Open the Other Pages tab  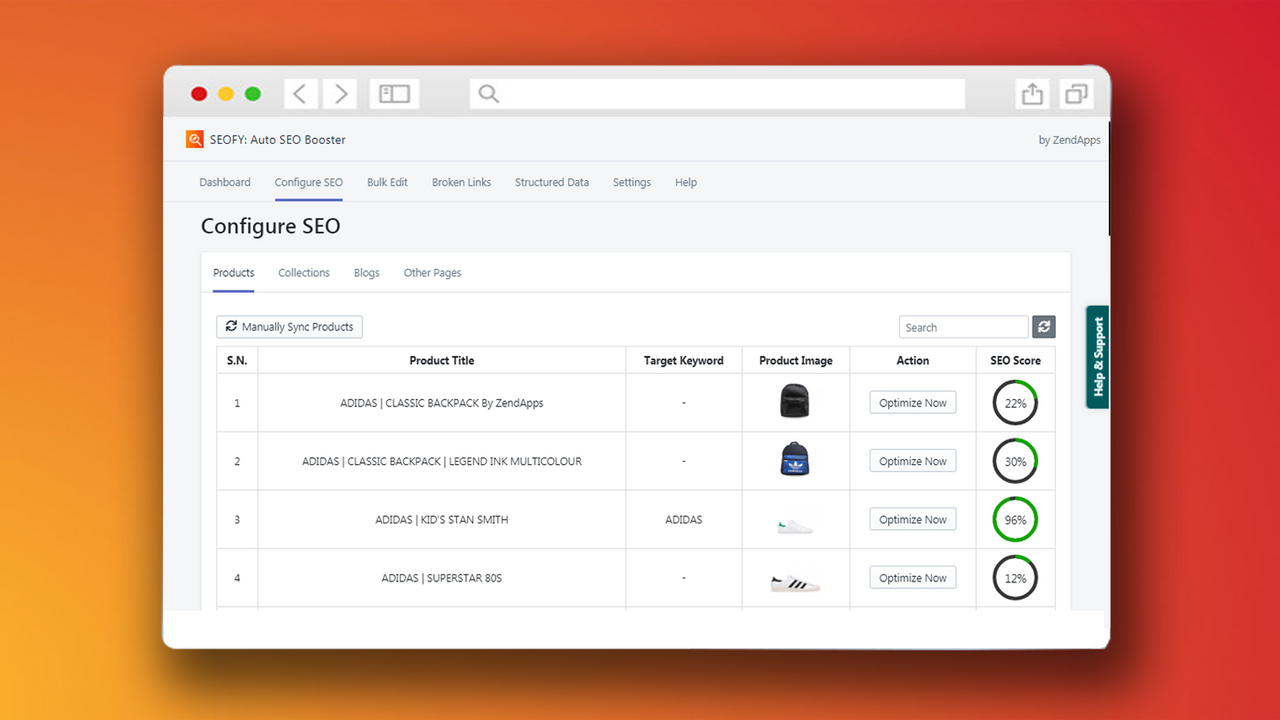[x=432, y=272]
